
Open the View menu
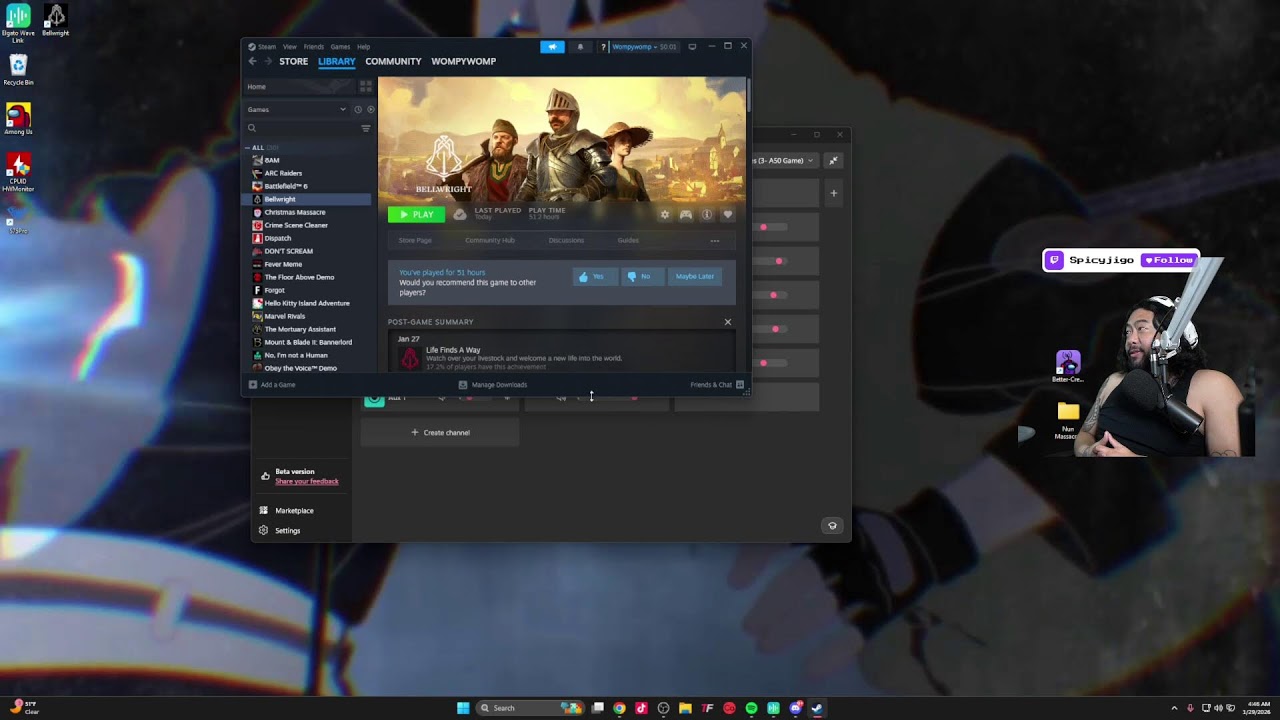click(289, 47)
